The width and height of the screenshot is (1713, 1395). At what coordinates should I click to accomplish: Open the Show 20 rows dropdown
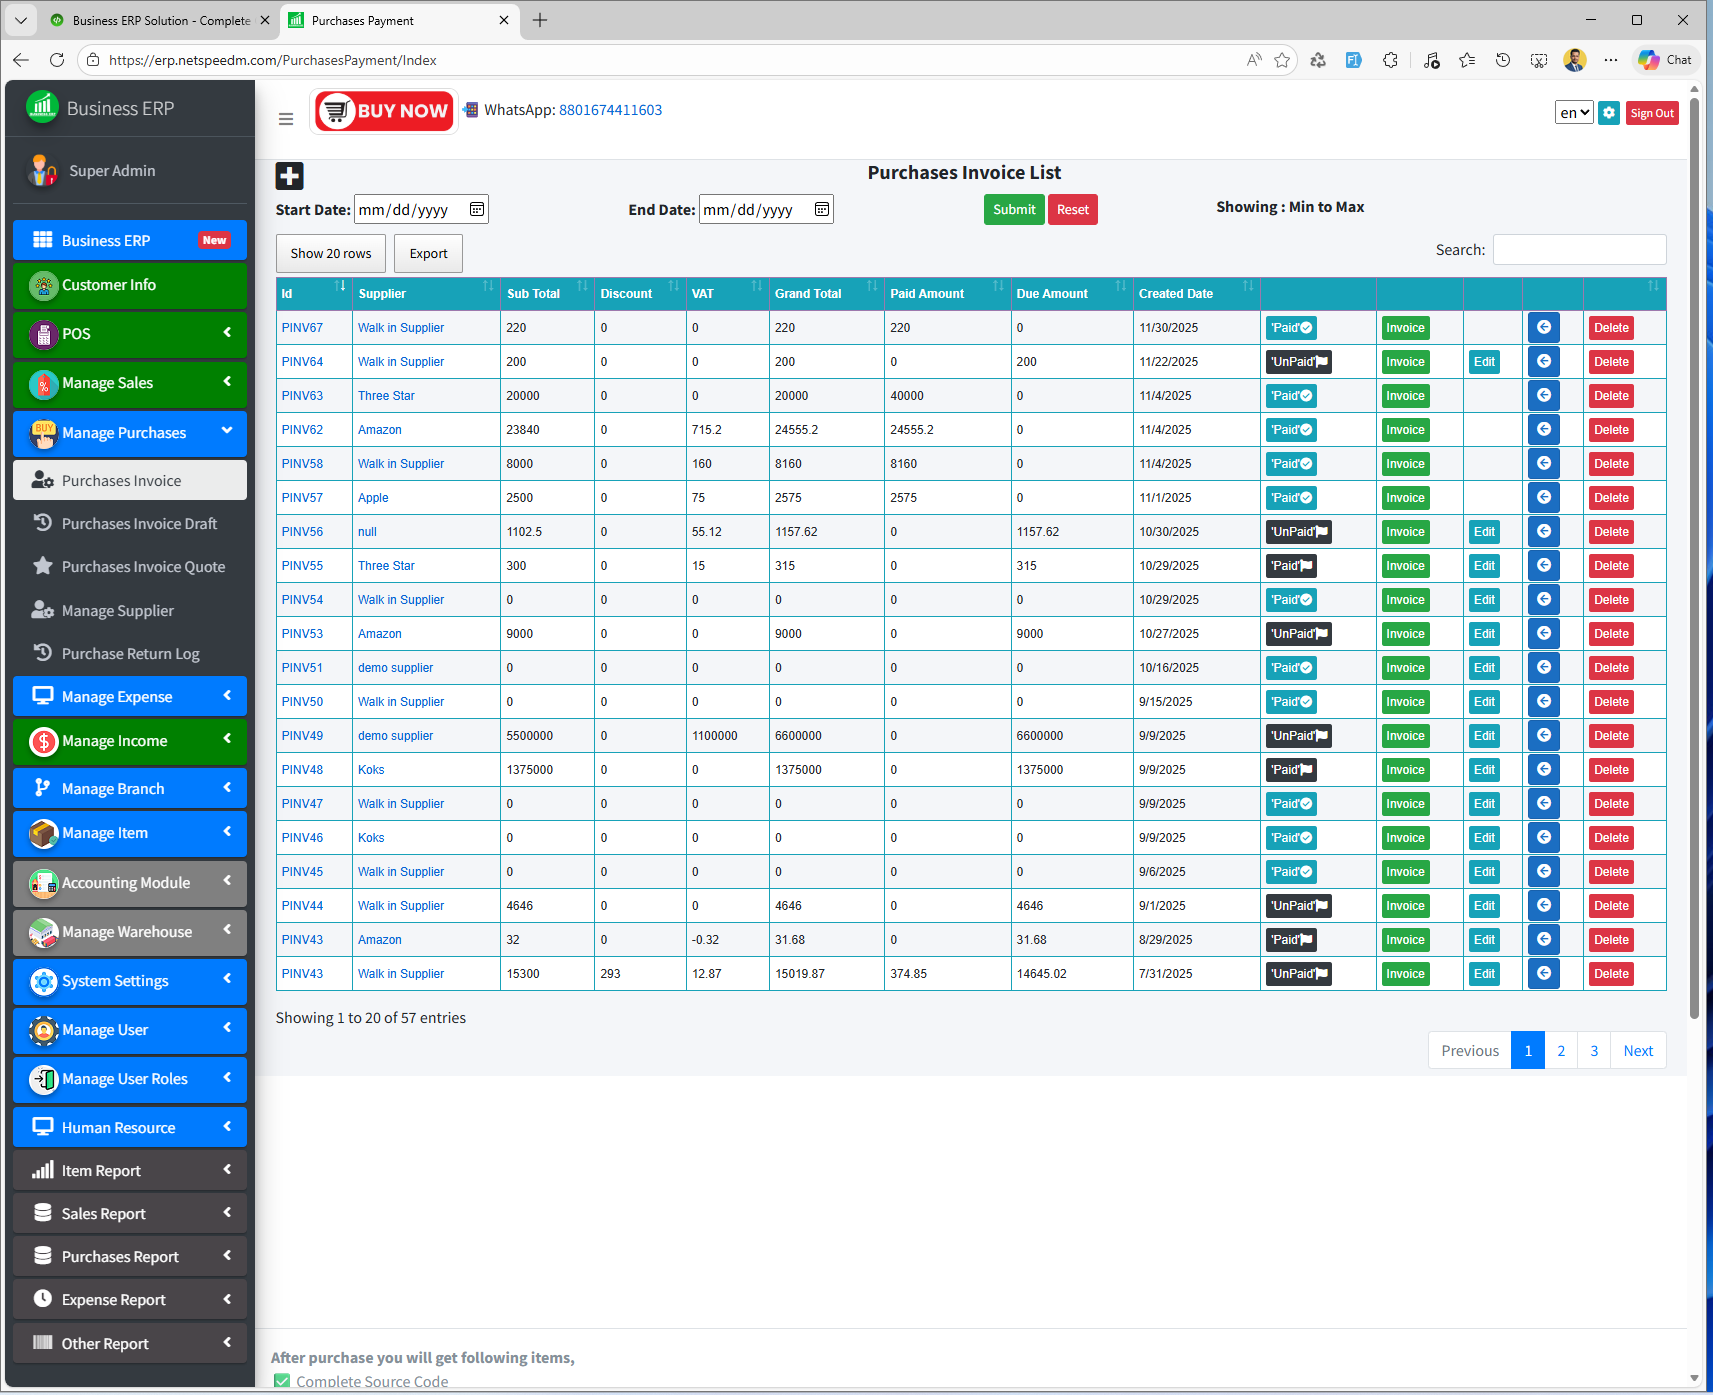click(331, 254)
